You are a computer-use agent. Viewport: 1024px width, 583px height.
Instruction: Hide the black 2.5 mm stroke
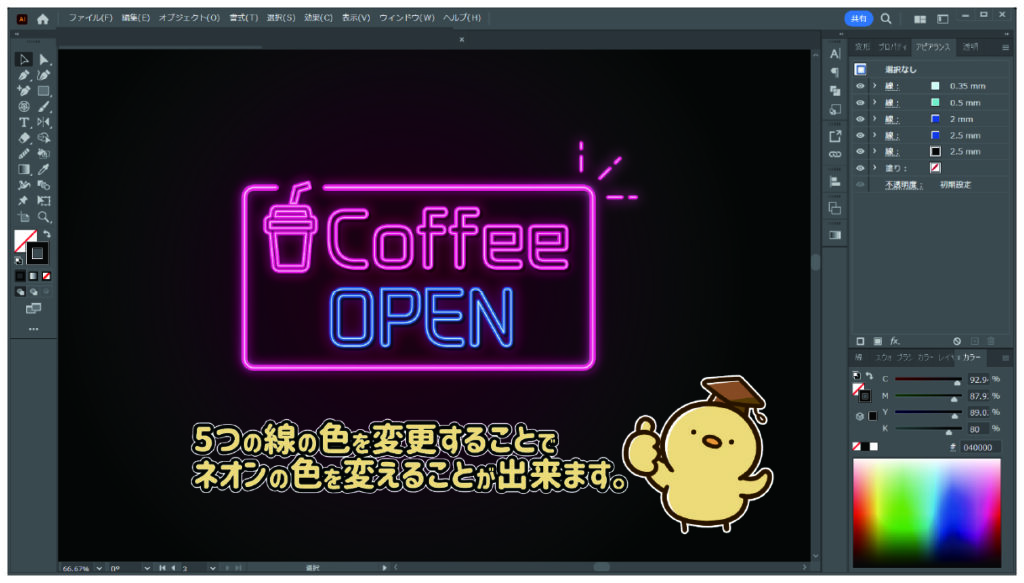[x=860, y=151]
